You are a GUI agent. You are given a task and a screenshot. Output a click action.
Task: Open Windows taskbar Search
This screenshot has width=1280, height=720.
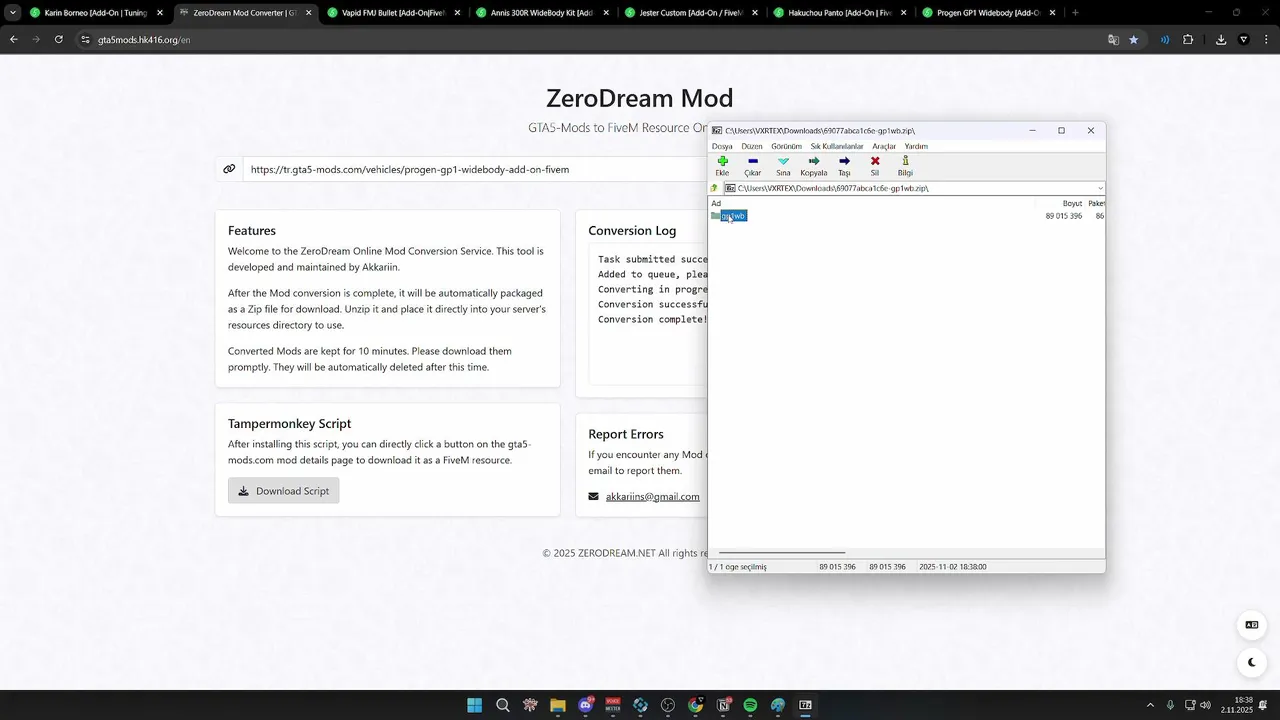coord(503,705)
